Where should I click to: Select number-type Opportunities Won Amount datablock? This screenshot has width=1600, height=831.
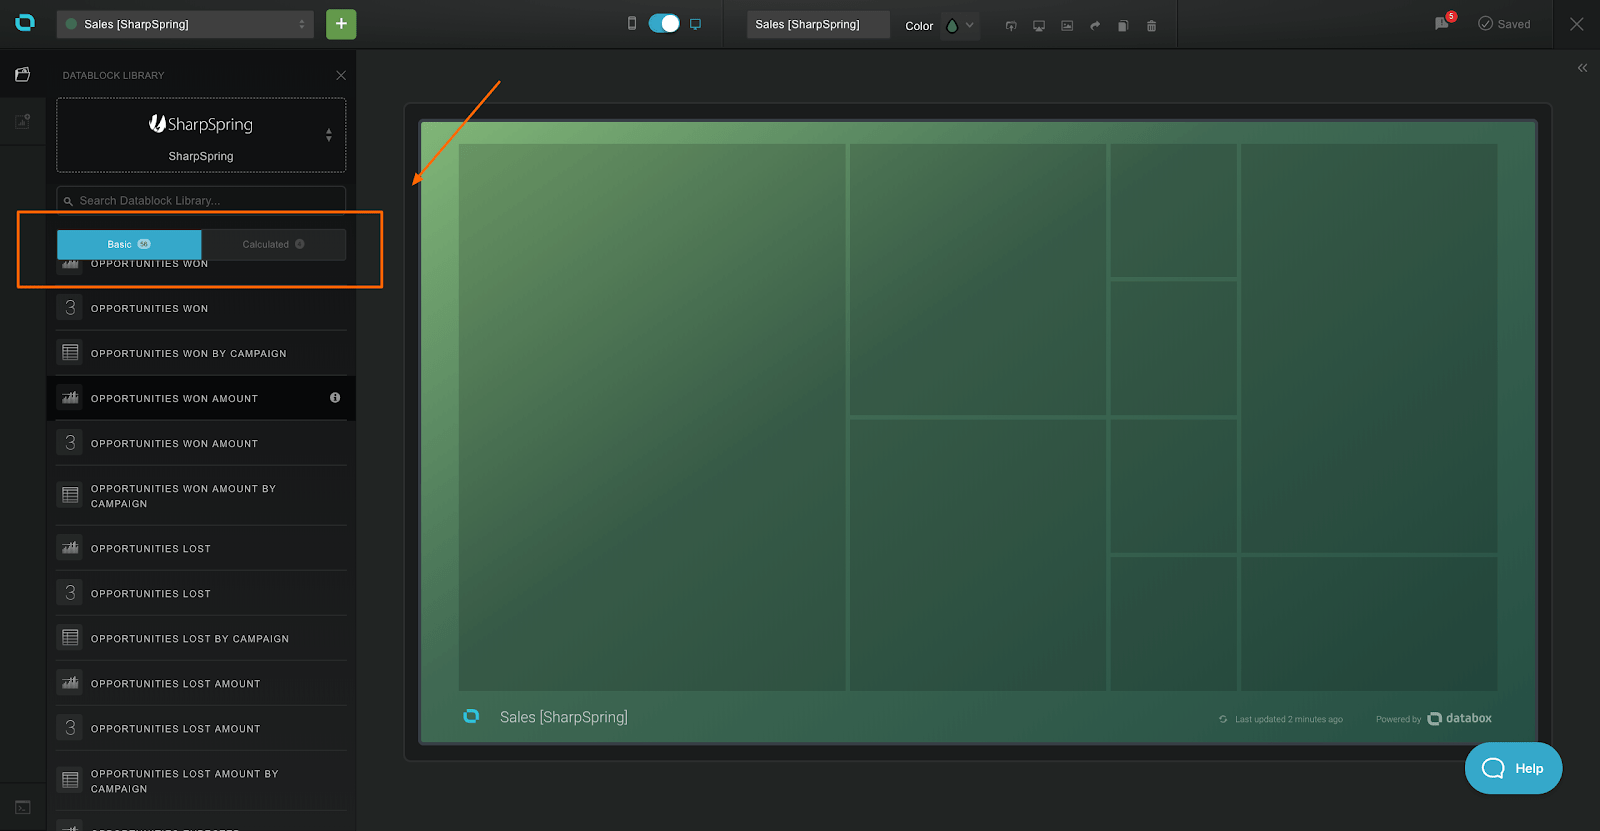201,443
